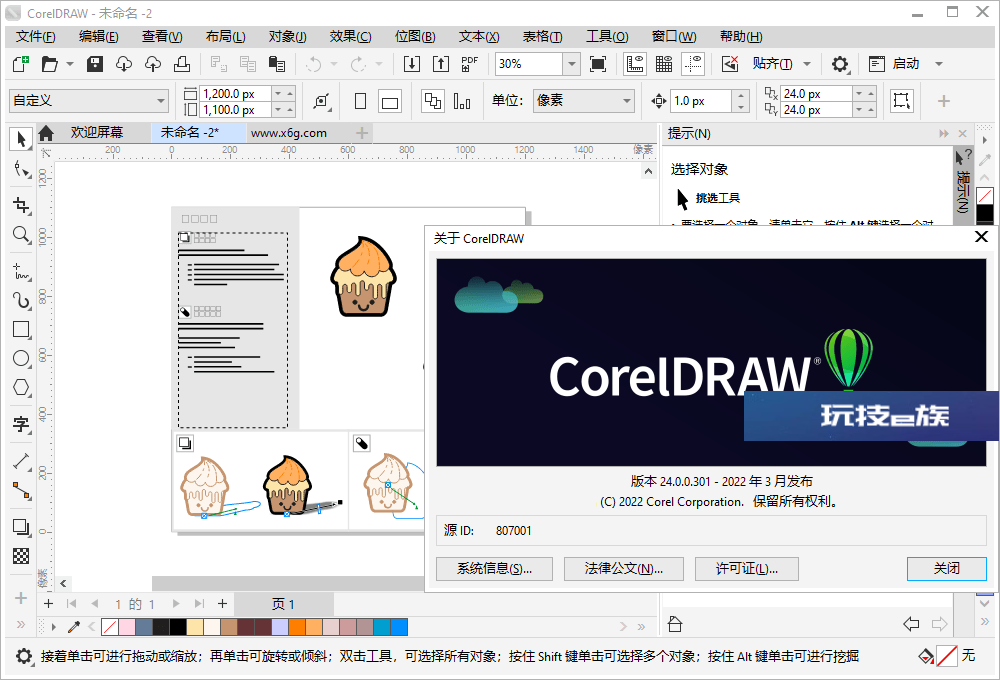1000x680 pixels.
Task: Select the Artistic Media tool
Action: pos(21,300)
